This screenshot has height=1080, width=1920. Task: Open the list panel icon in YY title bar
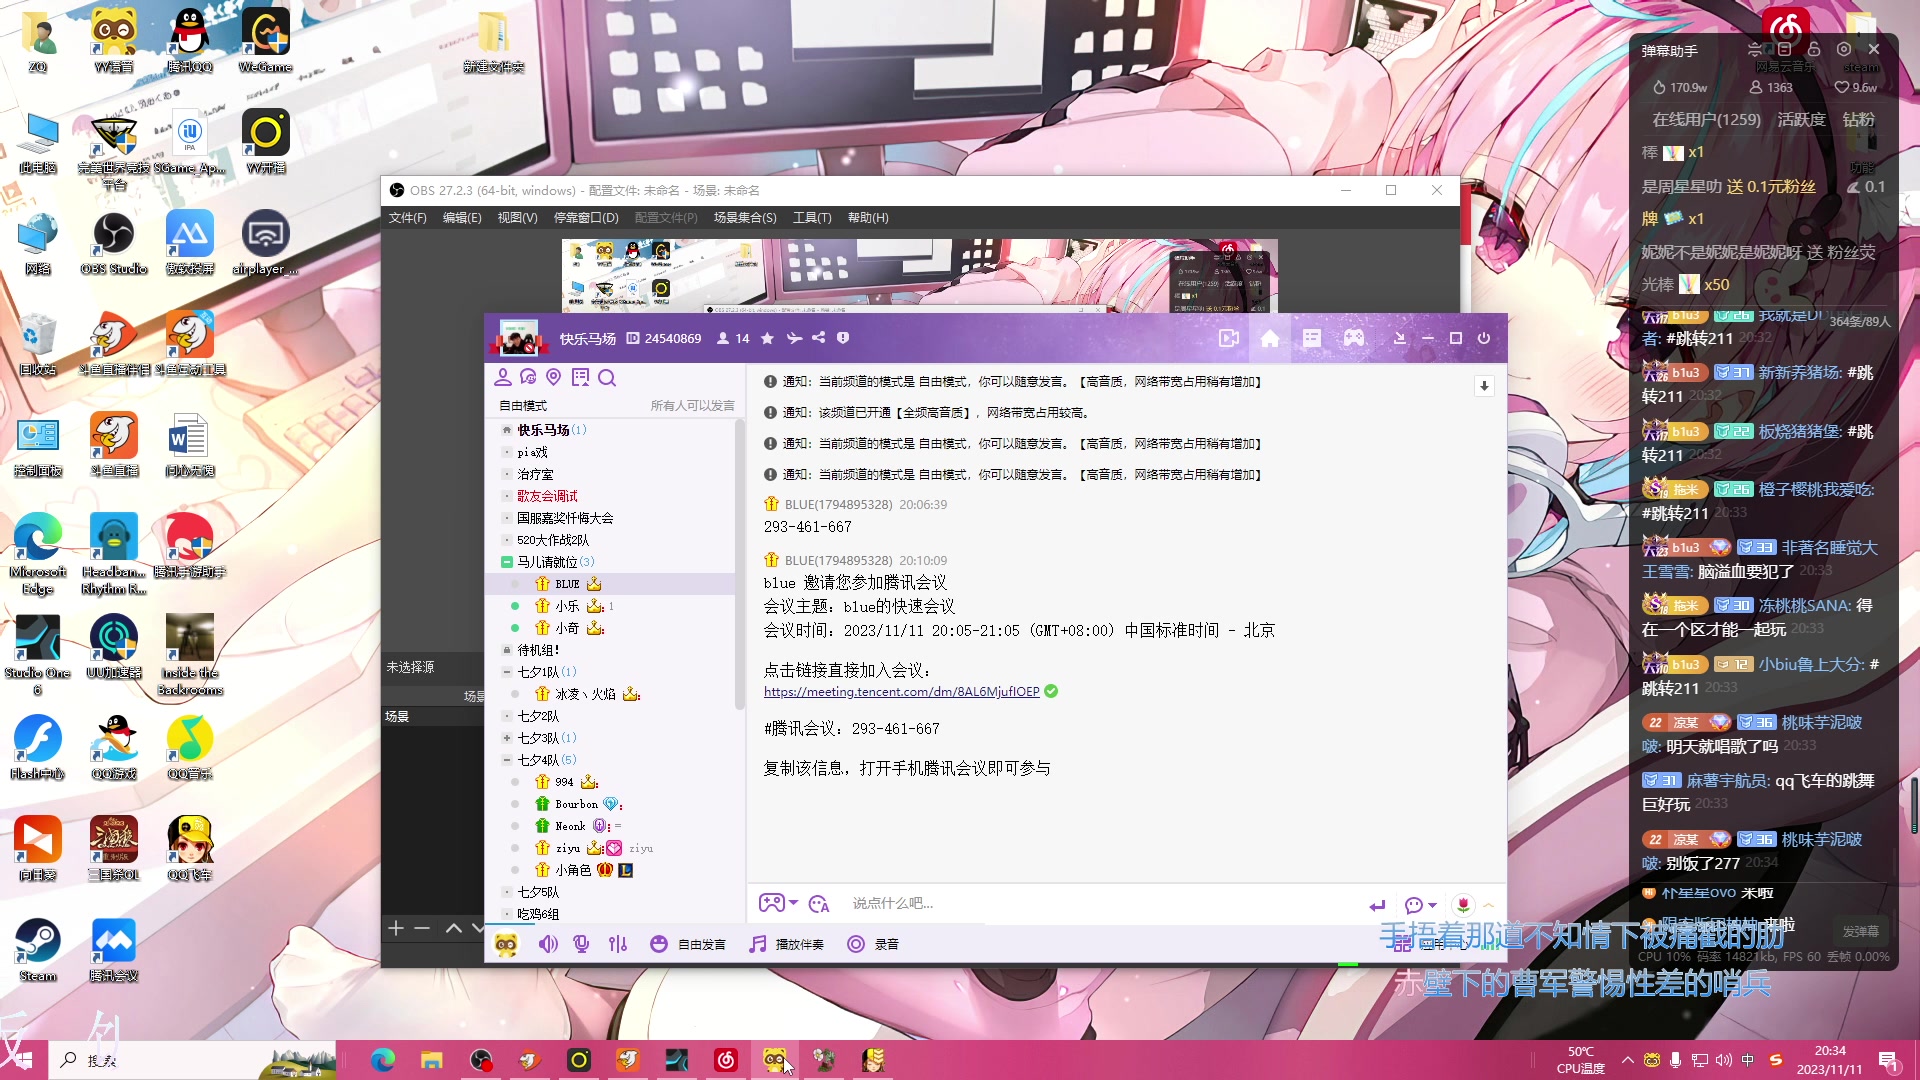tap(1312, 339)
